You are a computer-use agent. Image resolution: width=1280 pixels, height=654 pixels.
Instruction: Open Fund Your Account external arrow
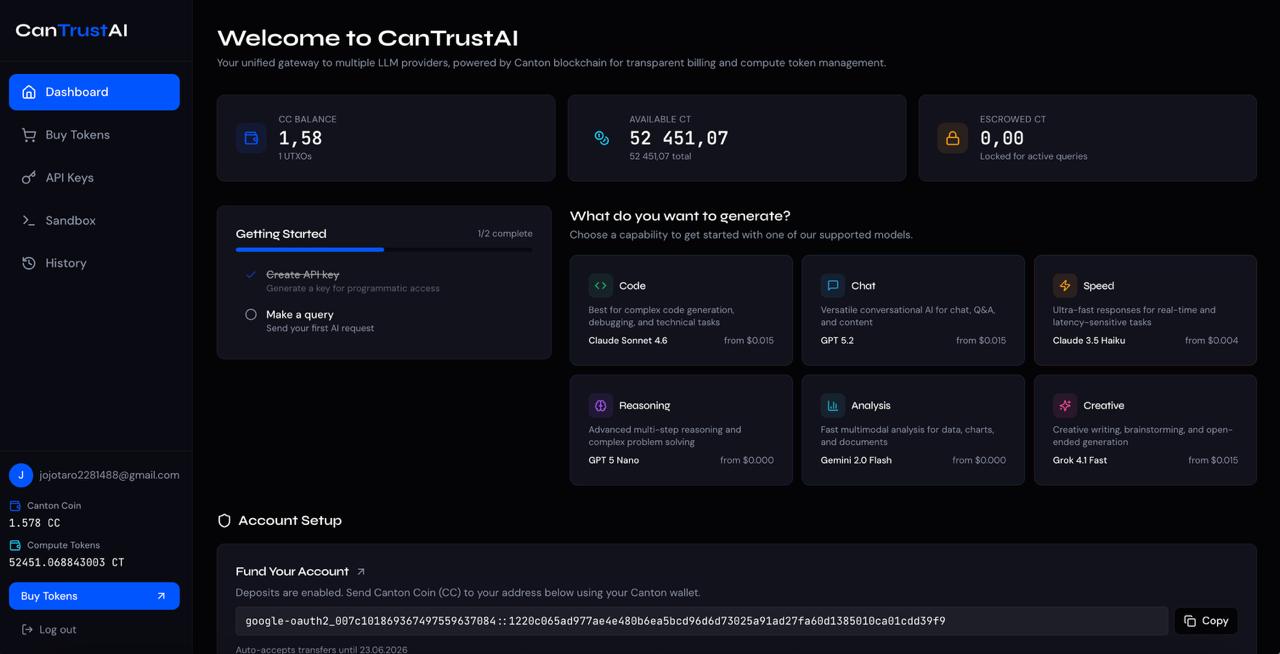[x=361, y=572]
